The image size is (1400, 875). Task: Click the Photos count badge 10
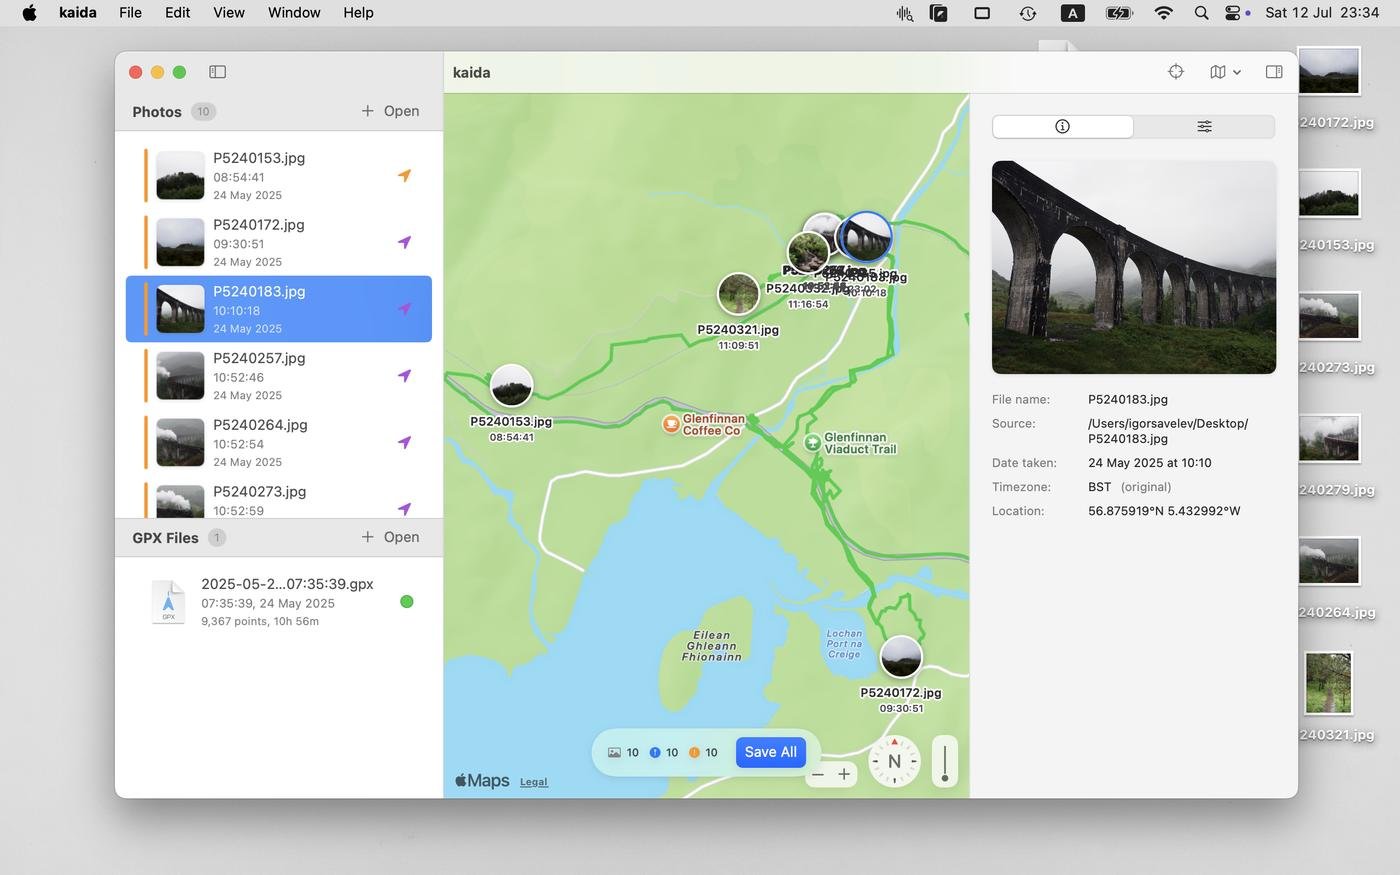pyautogui.click(x=203, y=112)
